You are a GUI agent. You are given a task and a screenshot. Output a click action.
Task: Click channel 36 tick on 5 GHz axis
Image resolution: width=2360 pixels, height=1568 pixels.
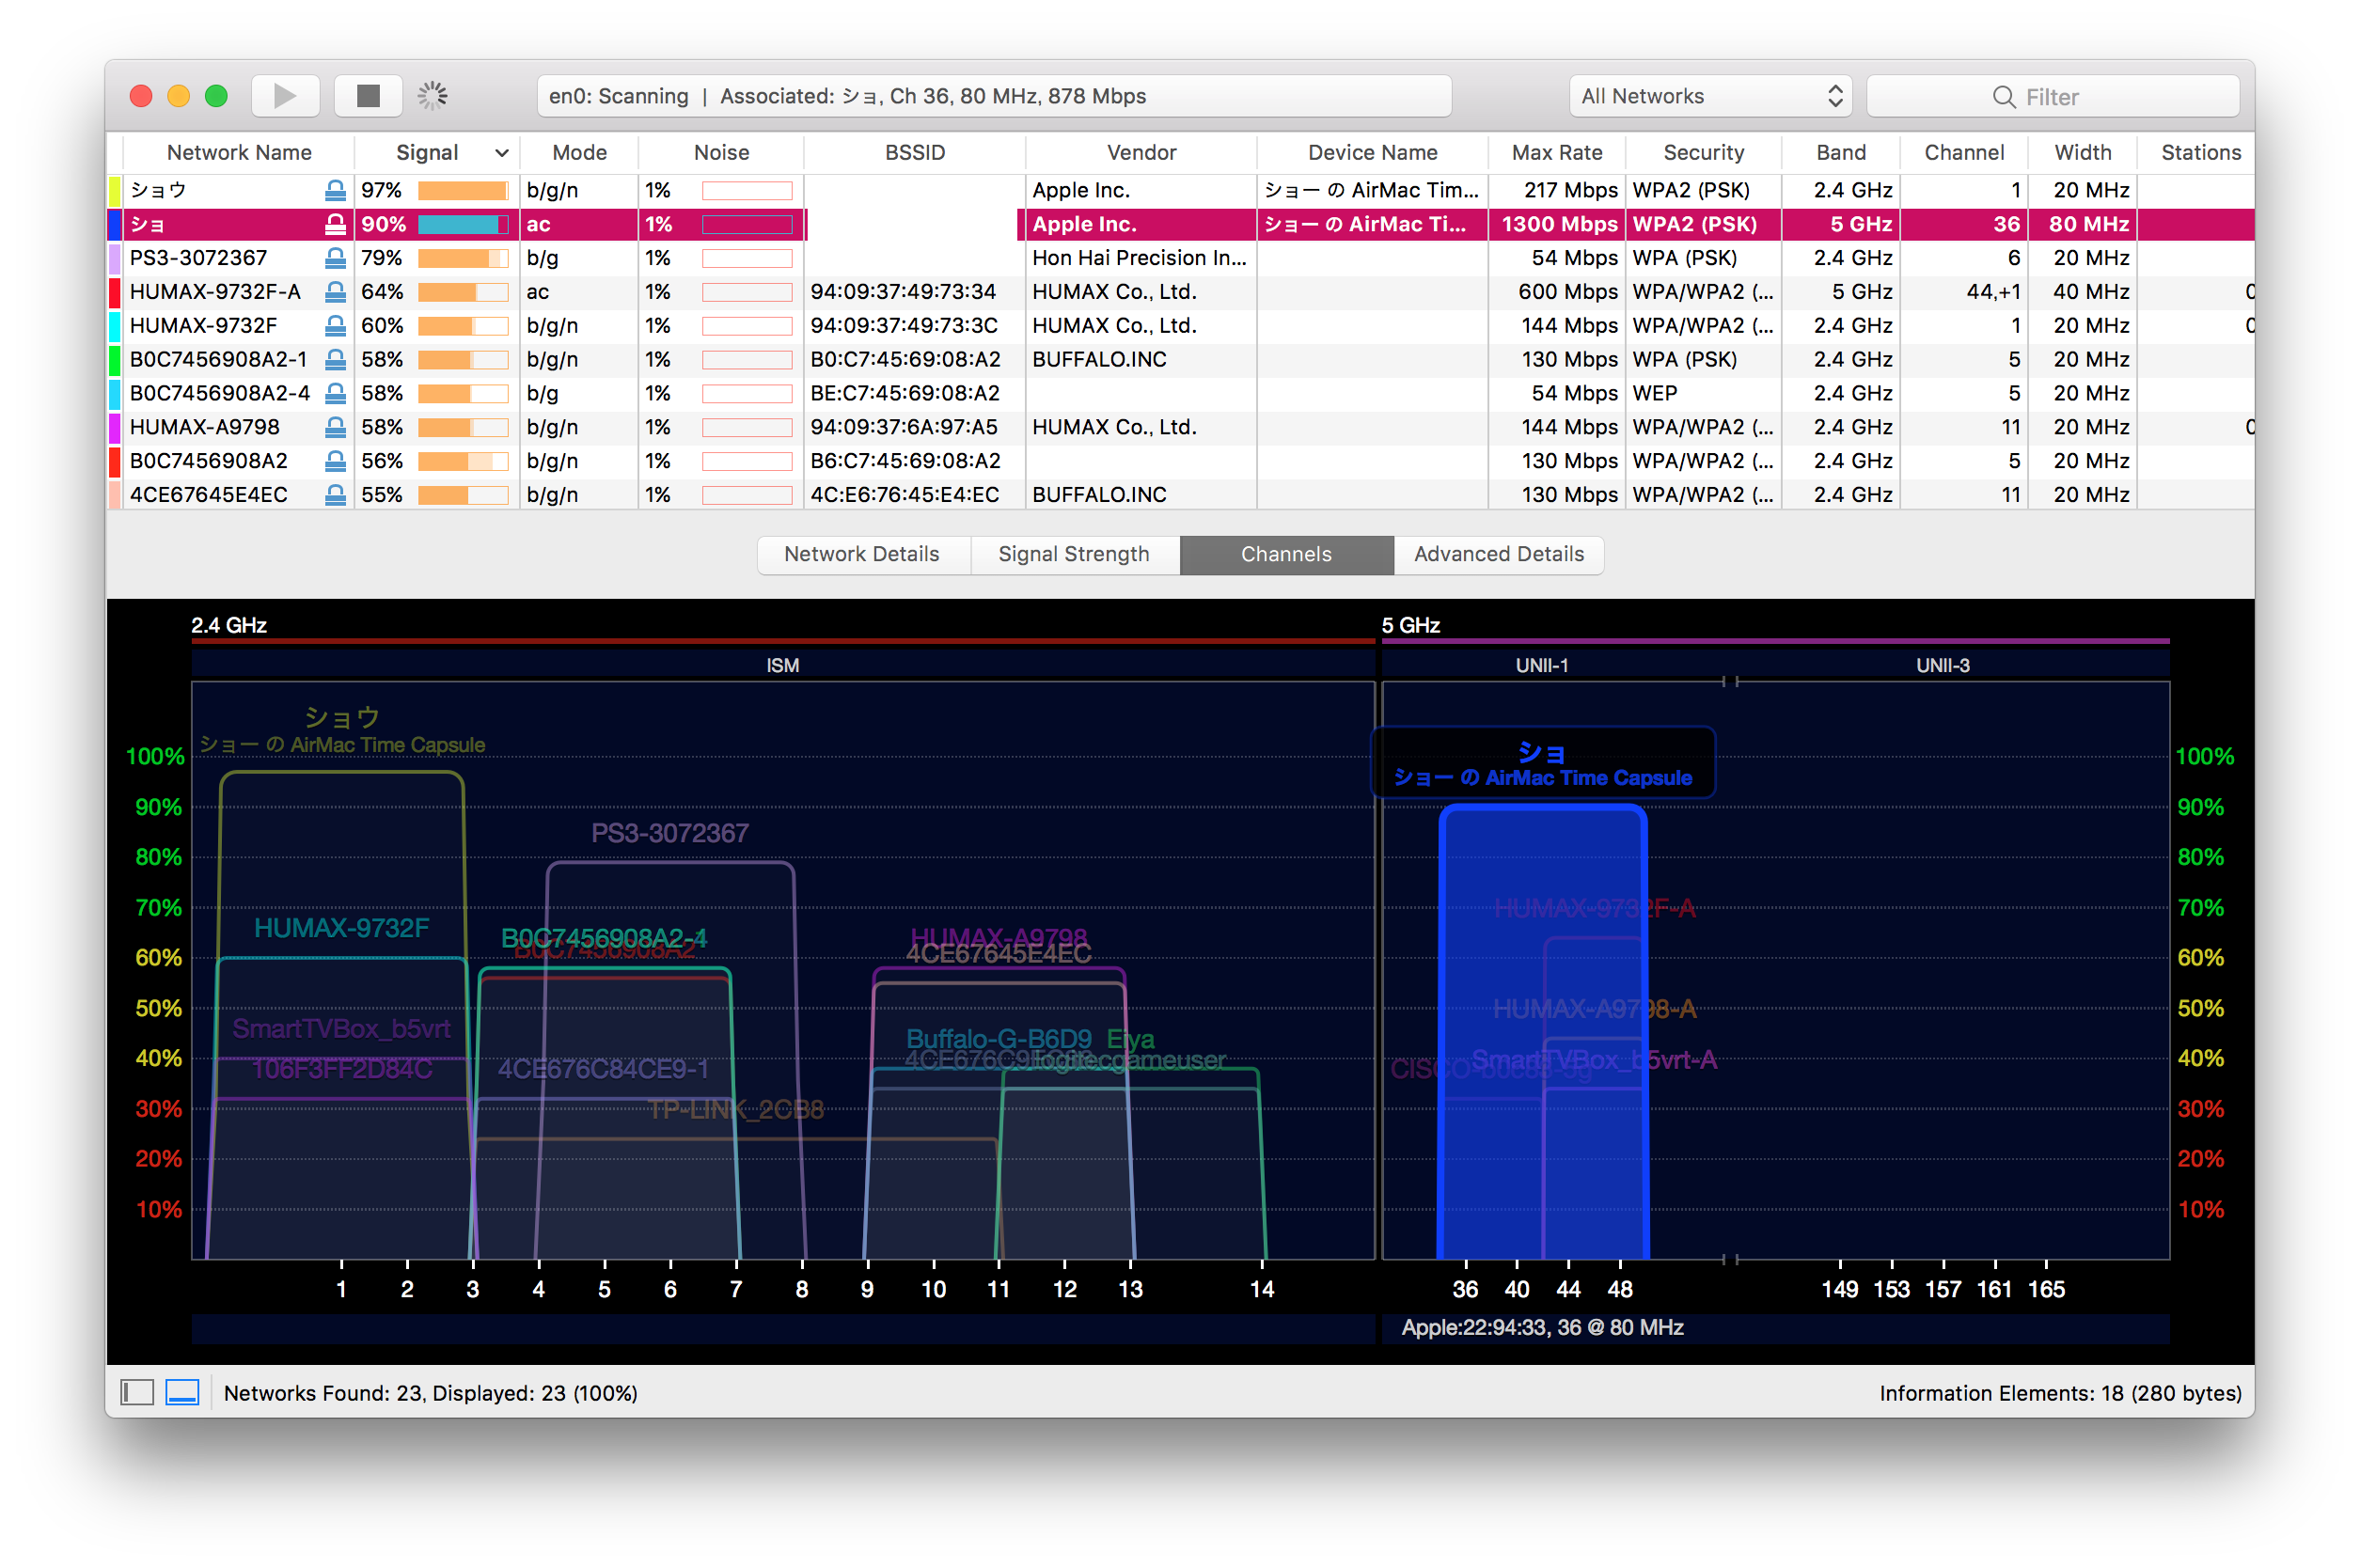(1465, 1289)
